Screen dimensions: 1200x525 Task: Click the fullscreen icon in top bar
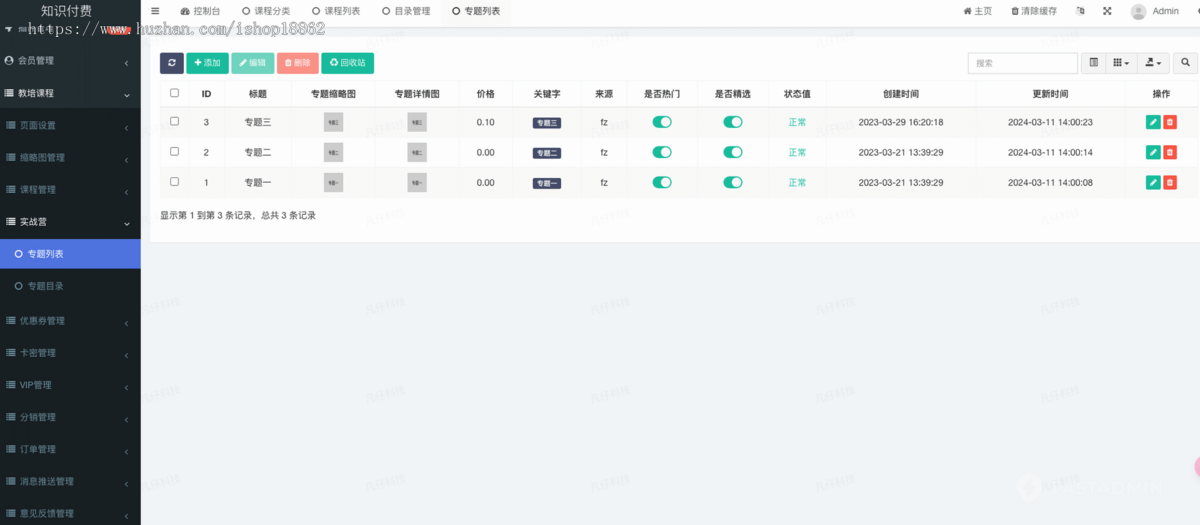1107,11
